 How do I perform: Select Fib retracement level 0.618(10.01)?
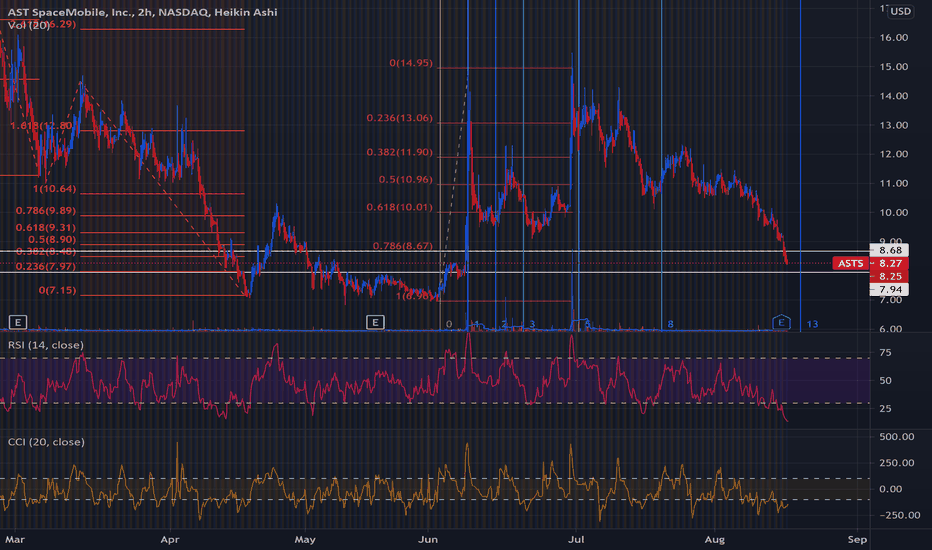coord(399,208)
